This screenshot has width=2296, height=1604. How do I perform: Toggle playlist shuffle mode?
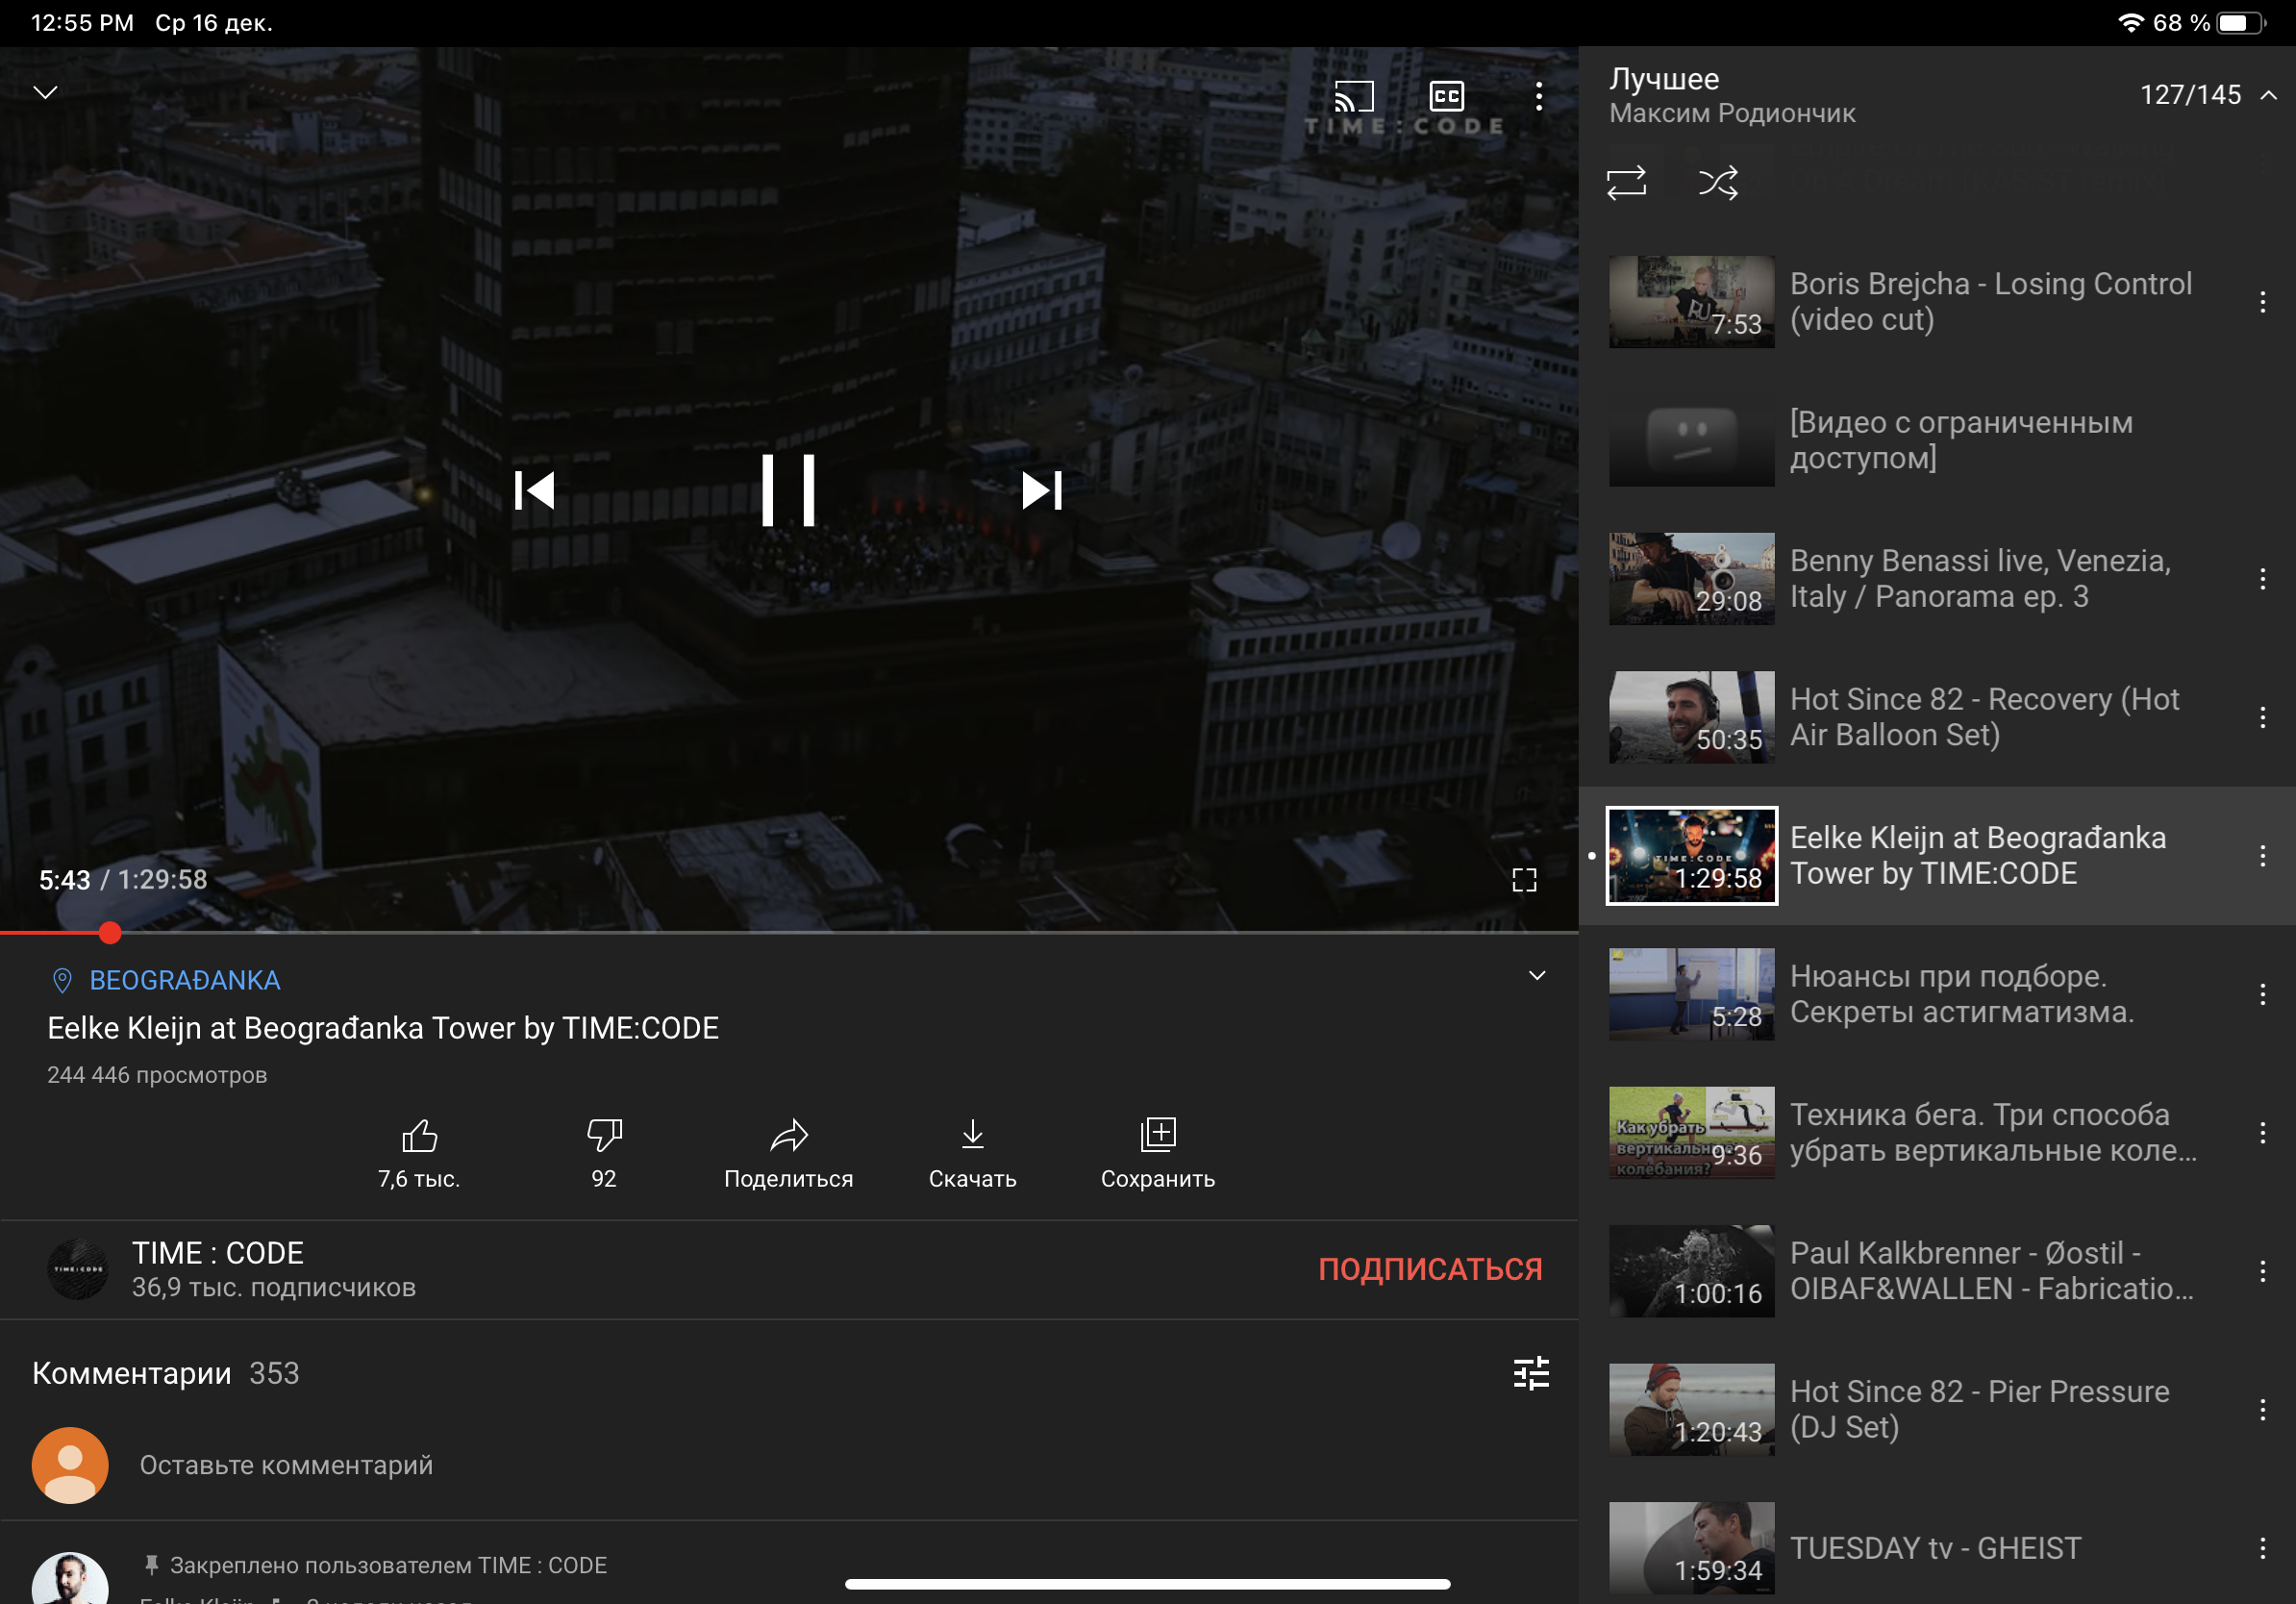(1718, 183)
